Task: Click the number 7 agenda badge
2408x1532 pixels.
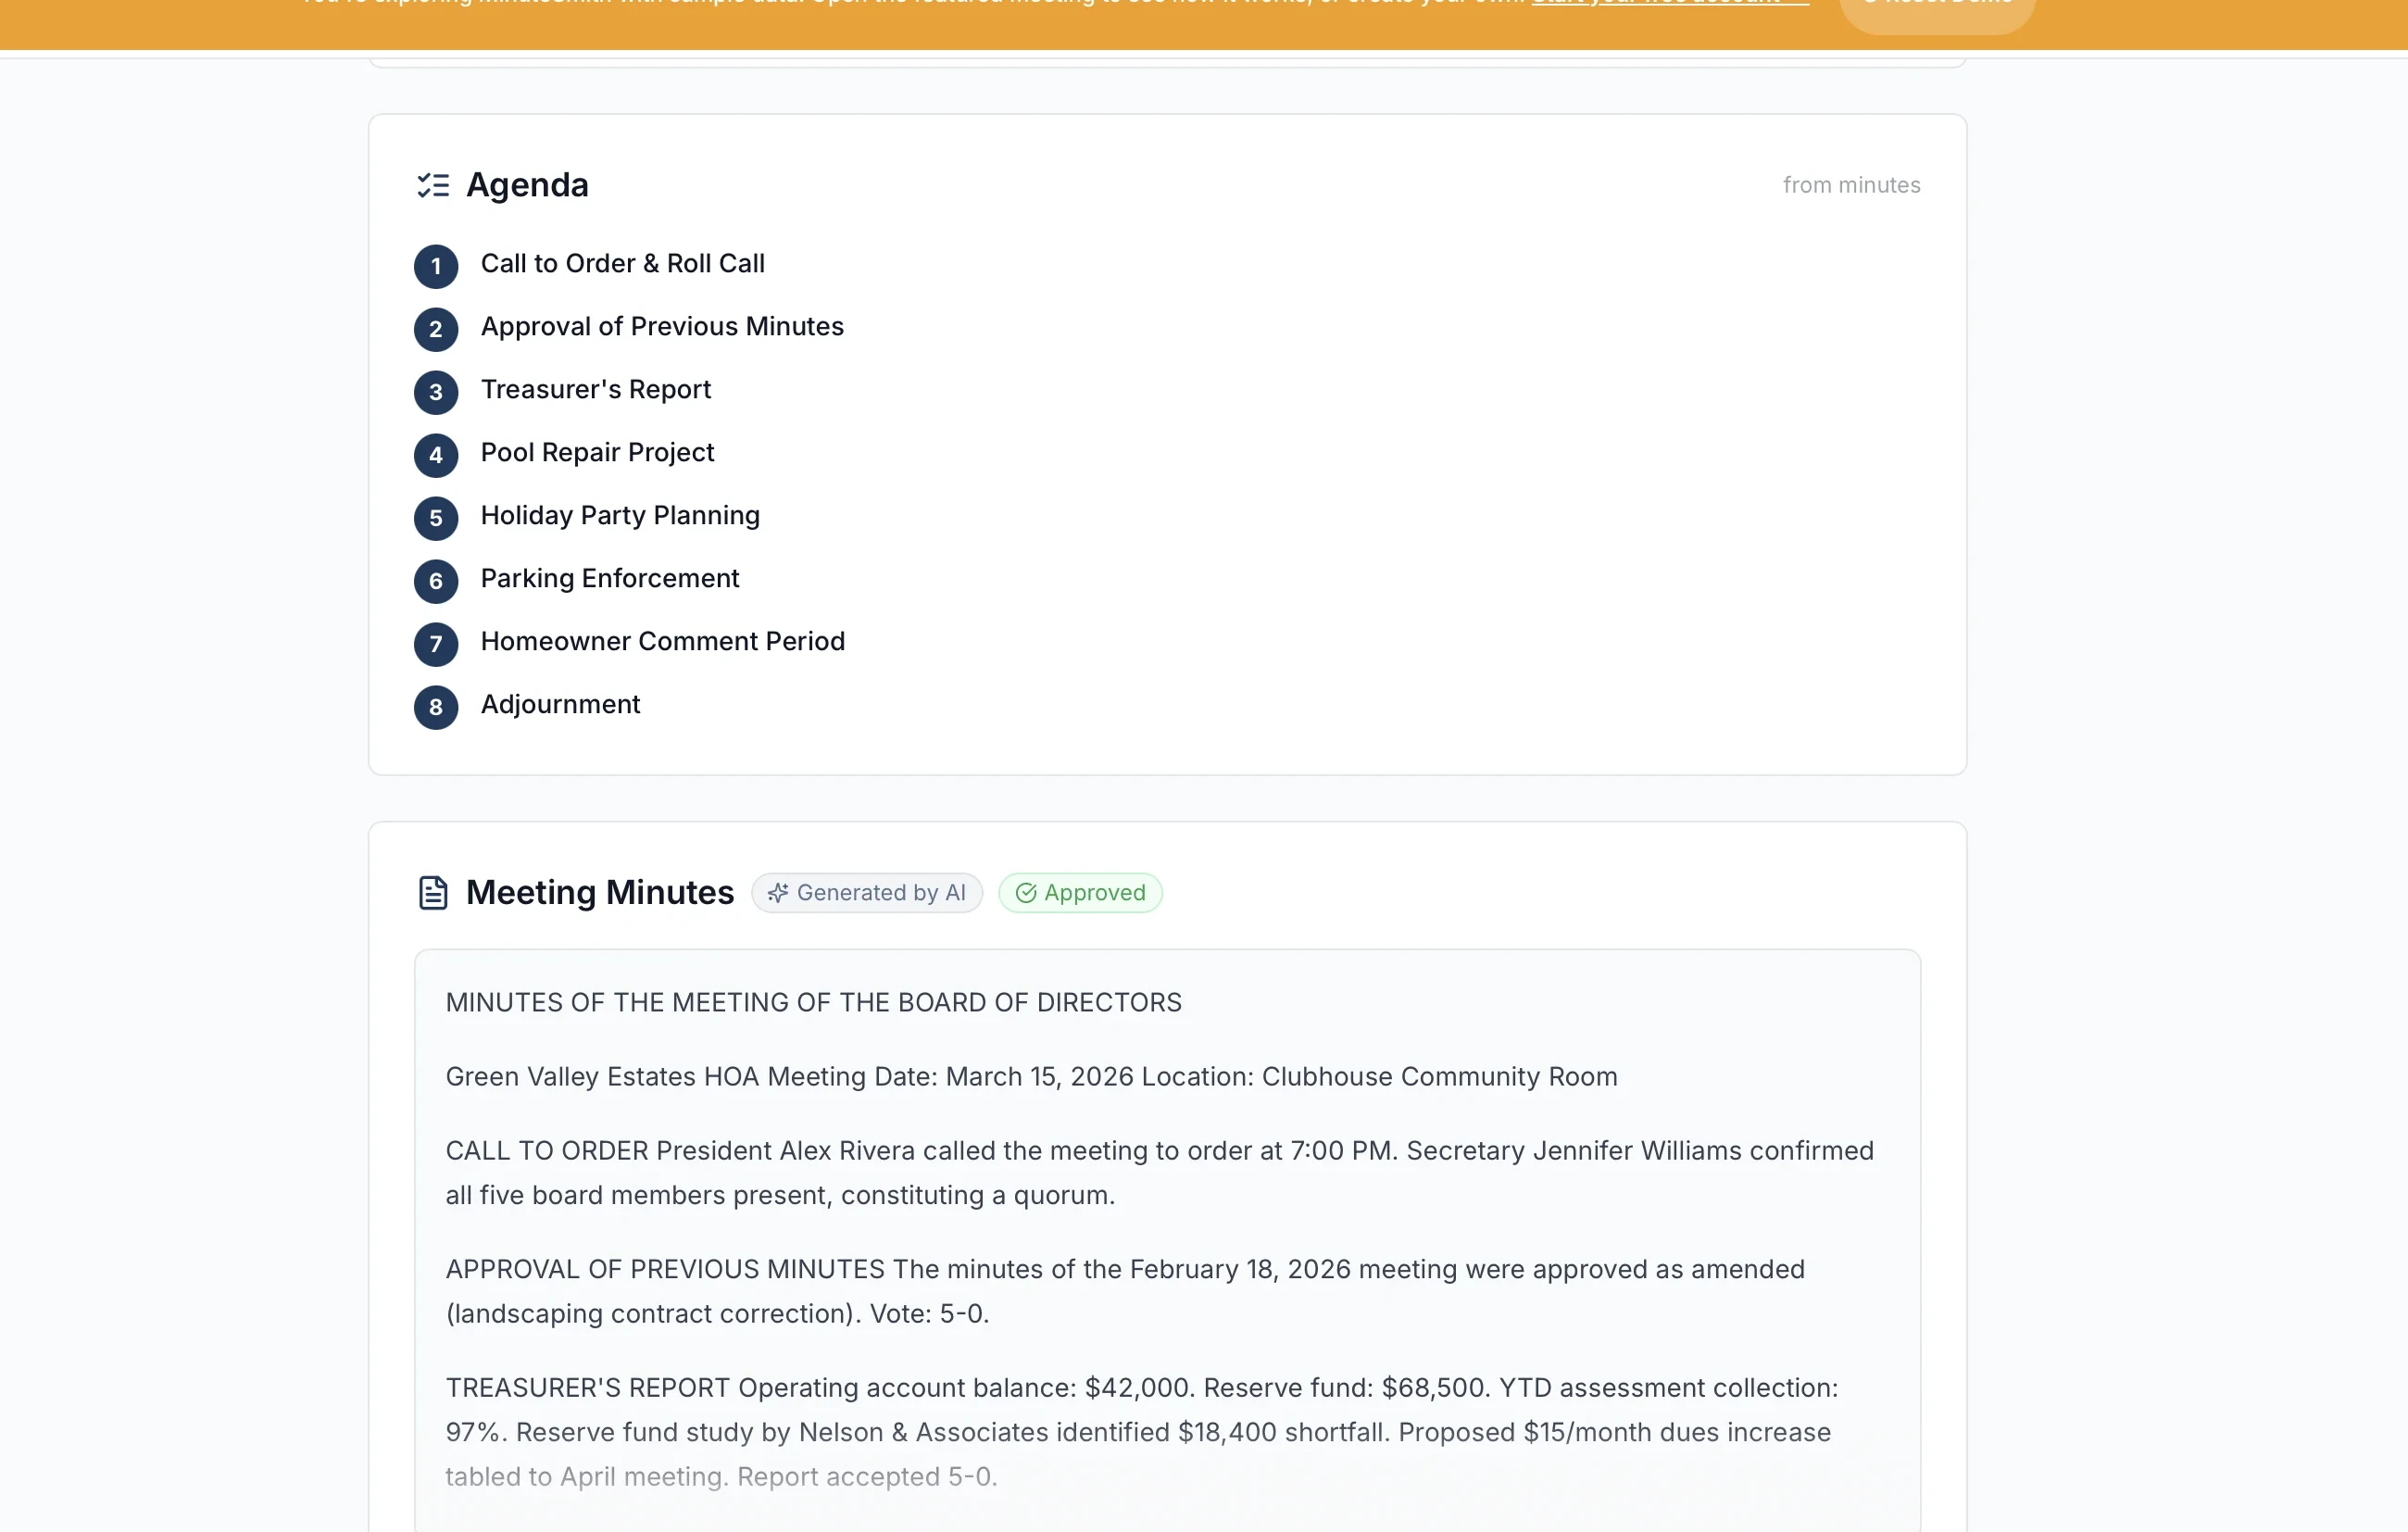Action: tap(436, 644)
